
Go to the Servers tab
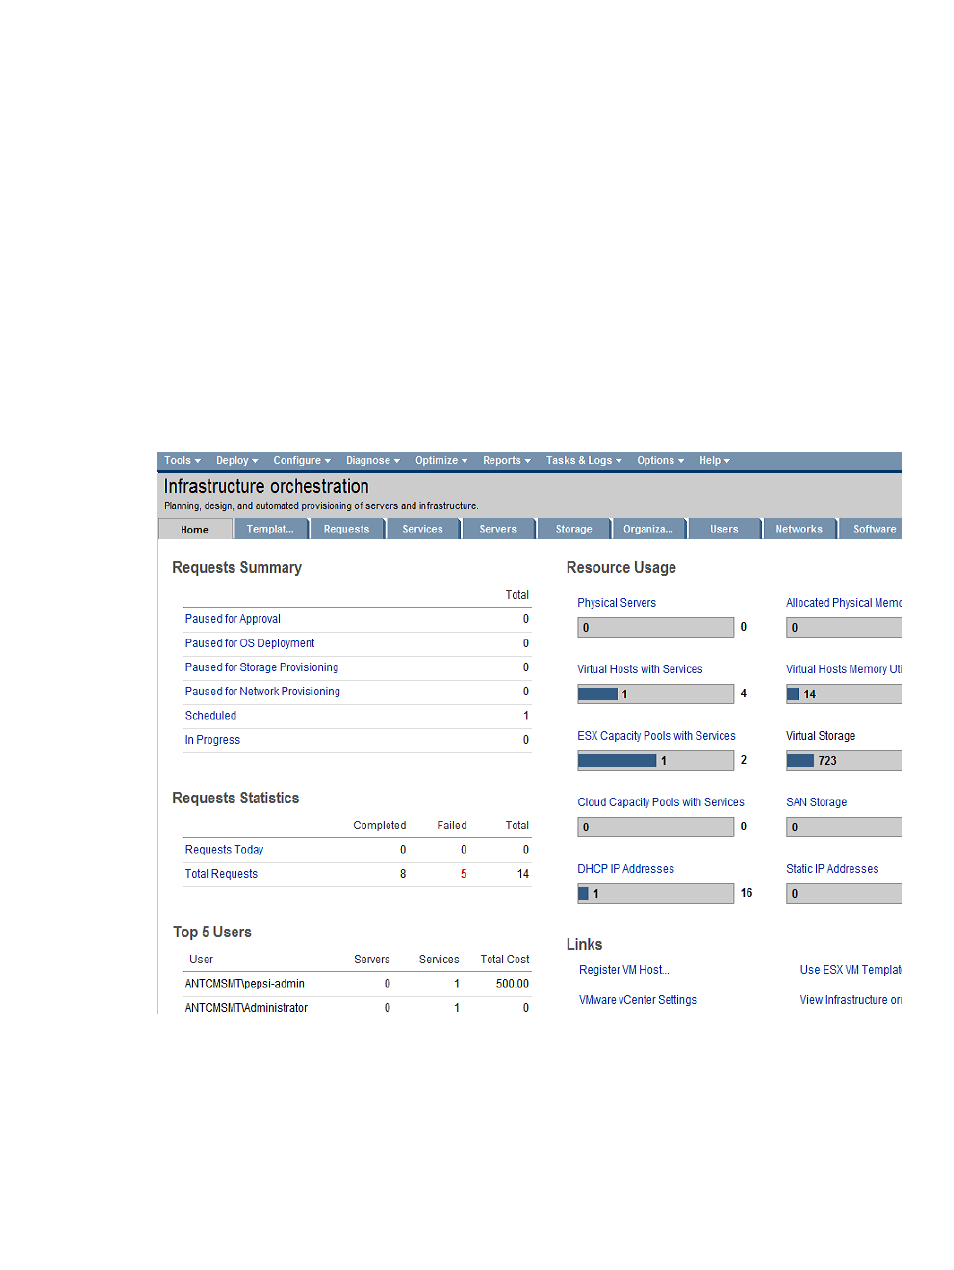pyautogui.click(x=499, y=529)
